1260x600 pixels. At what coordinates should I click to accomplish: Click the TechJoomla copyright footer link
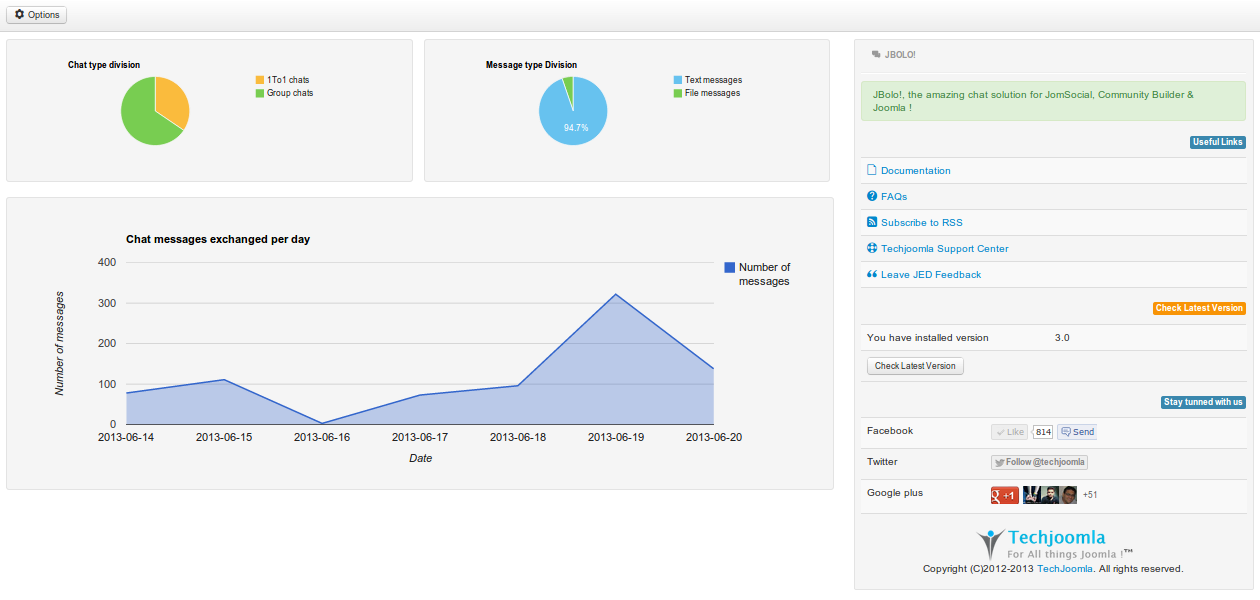(1064, 569)
